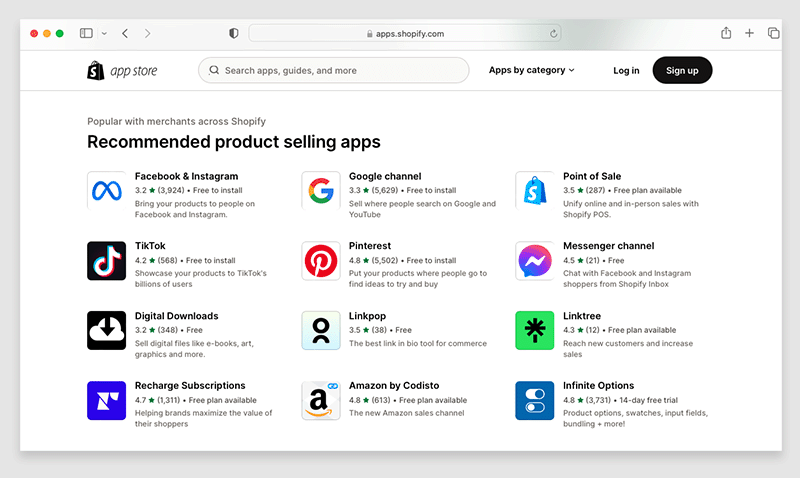800x478 pixels.
Task: Click the Shopify app store logo
Action: (122, 70)
